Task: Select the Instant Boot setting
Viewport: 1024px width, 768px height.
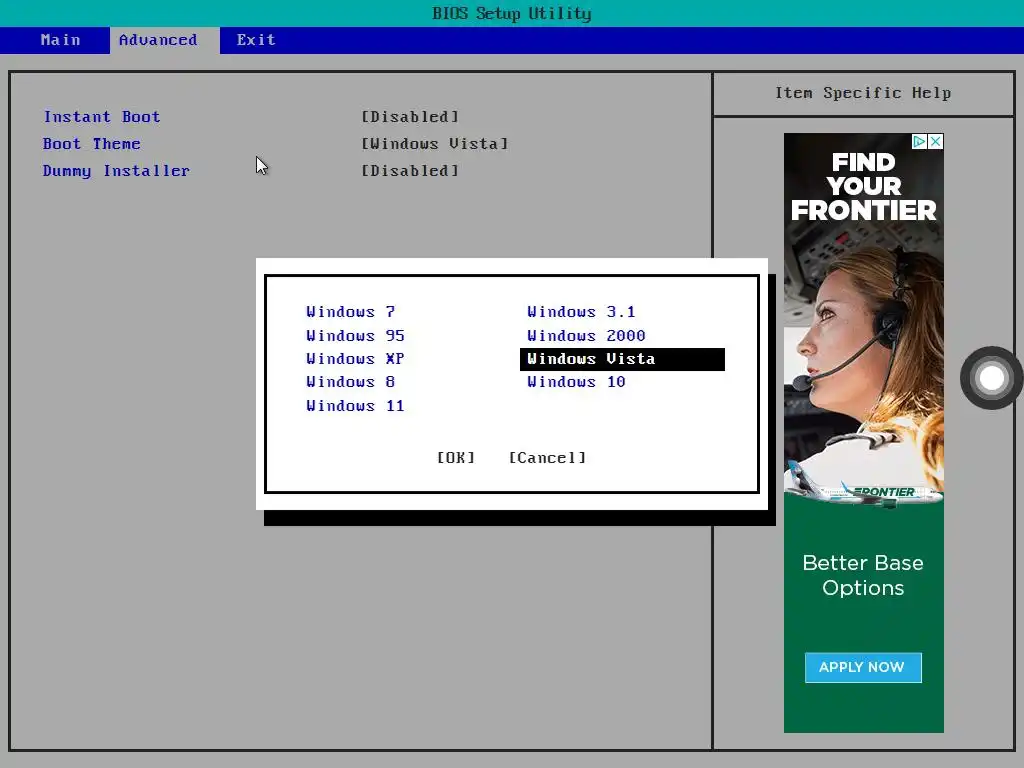Action: (102, 117)
